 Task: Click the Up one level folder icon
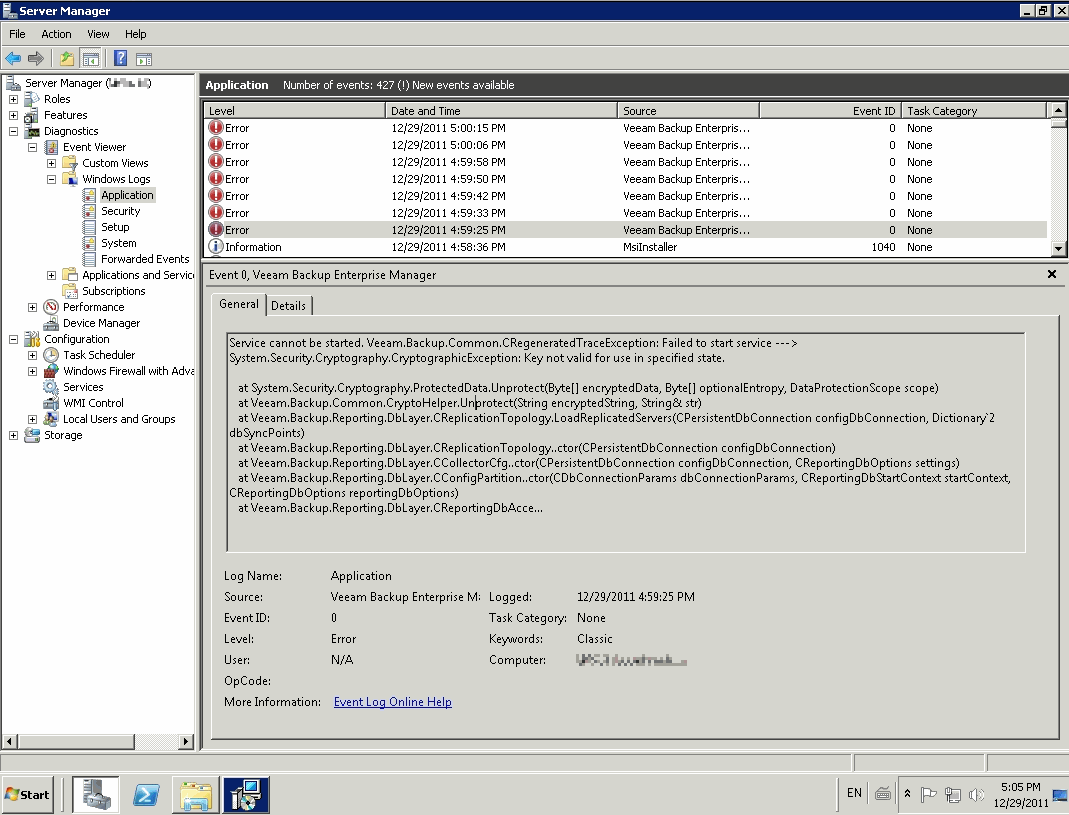point(67,59)
